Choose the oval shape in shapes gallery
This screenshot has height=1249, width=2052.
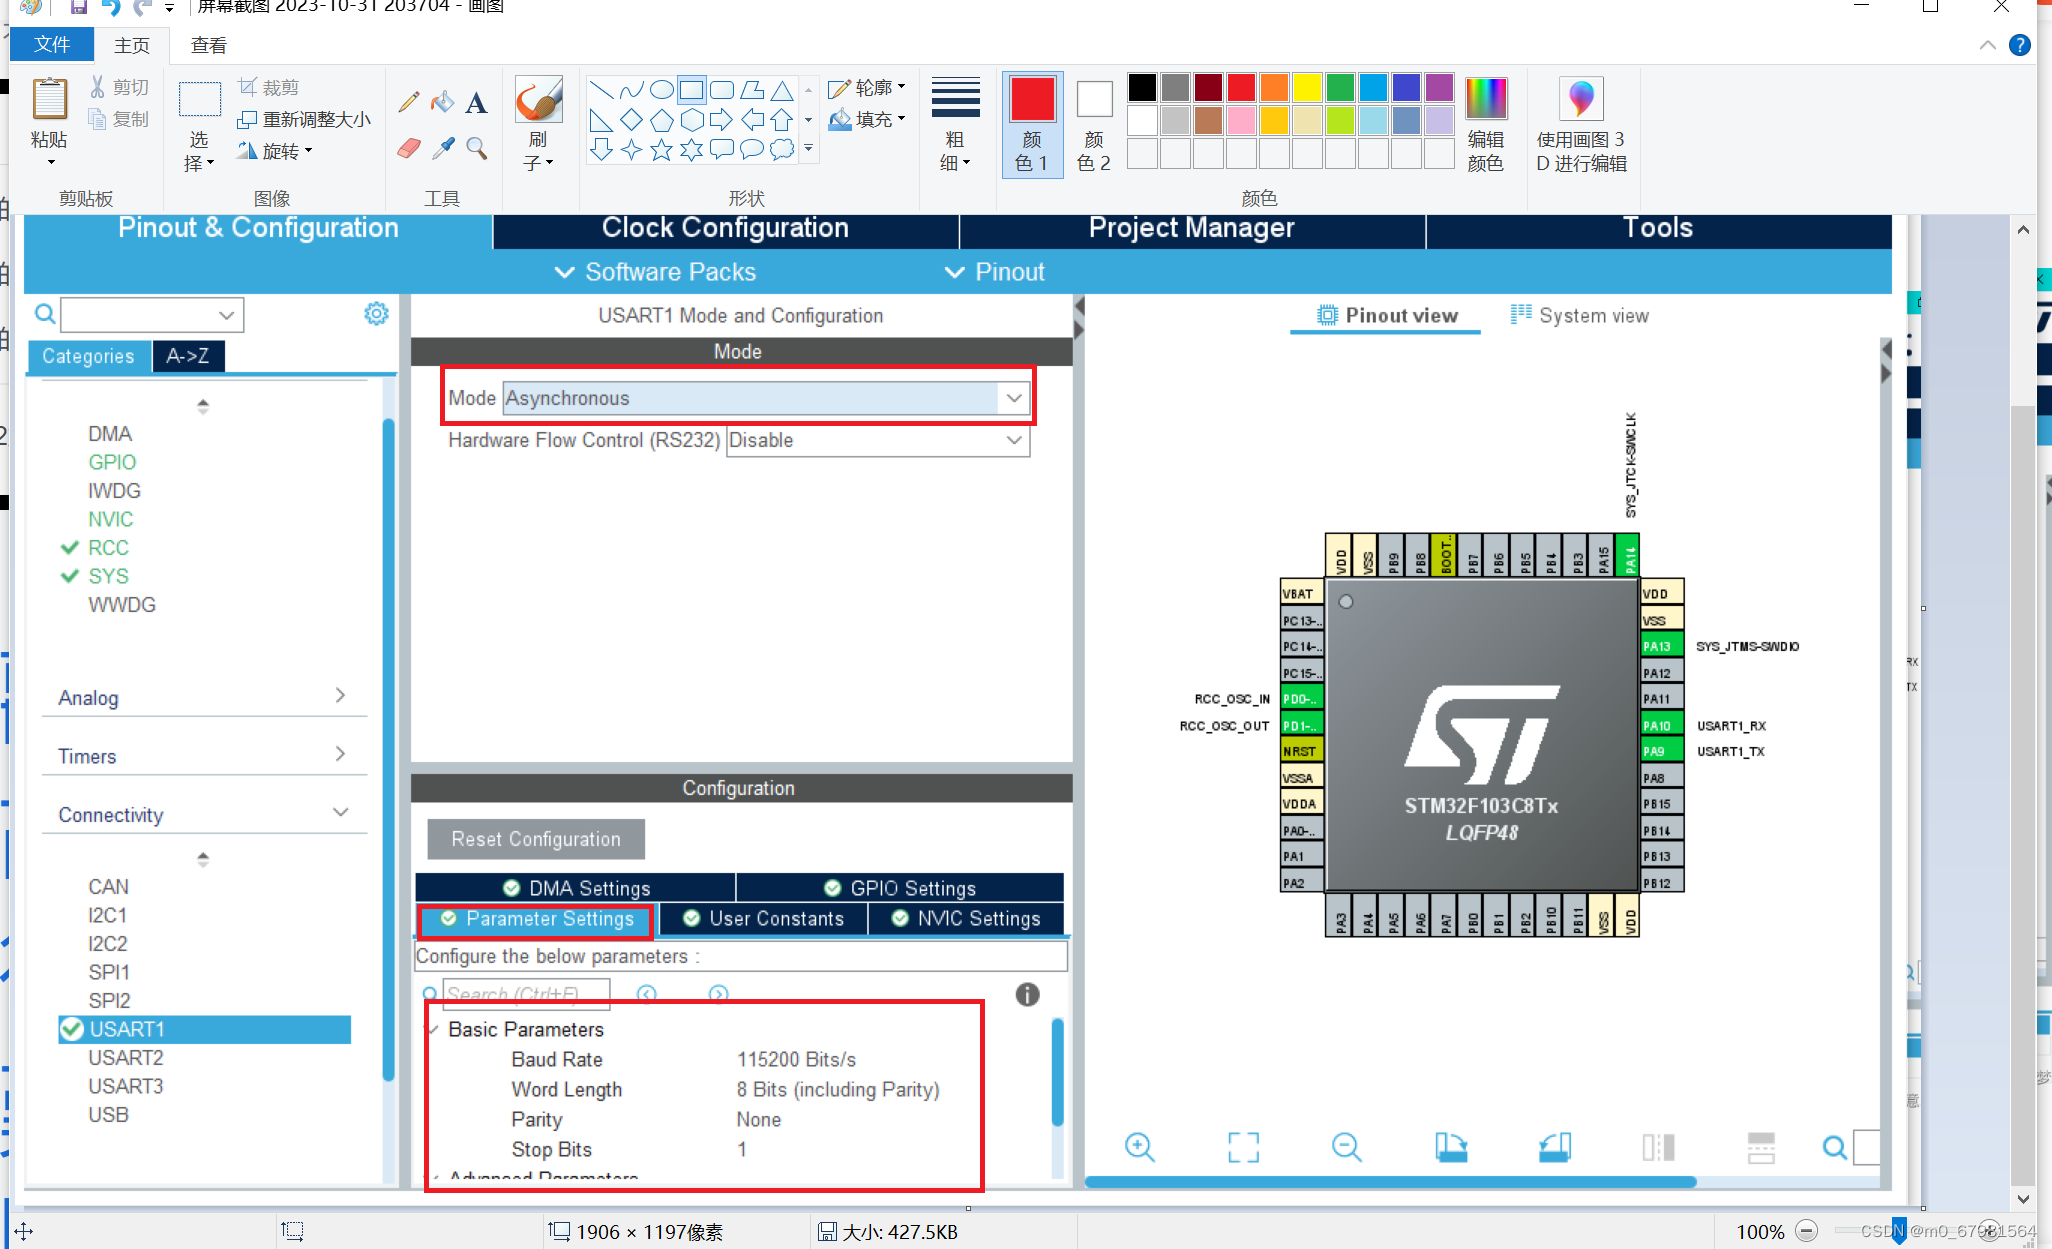661,90
